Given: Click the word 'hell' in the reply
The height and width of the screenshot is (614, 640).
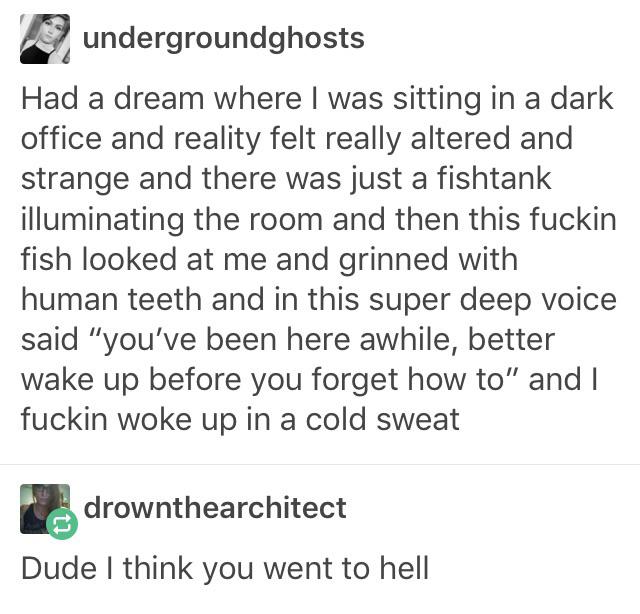Looking at the screenshot, I should pyautogui.click(x=404, y=567).
